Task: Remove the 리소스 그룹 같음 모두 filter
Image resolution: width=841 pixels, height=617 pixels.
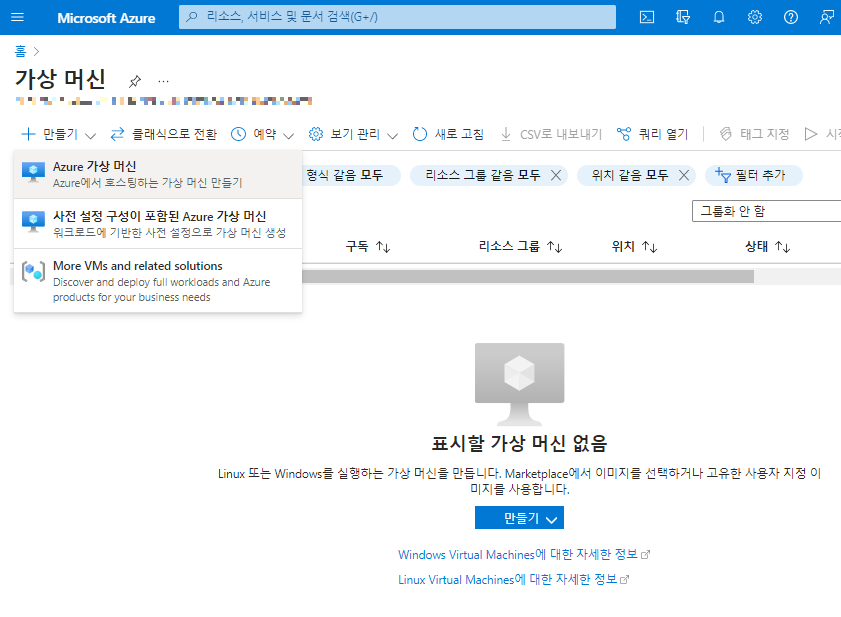Action: (556, 175)
